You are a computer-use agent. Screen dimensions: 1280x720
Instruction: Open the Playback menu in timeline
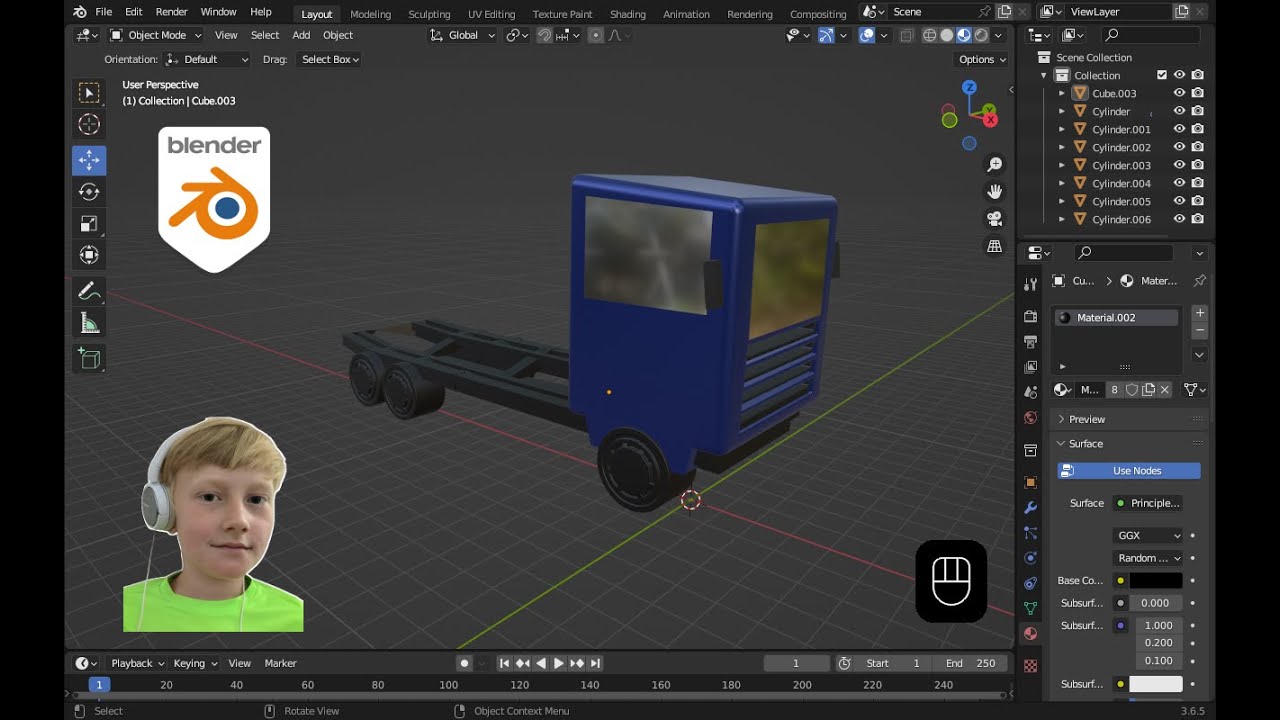[137, 663]
